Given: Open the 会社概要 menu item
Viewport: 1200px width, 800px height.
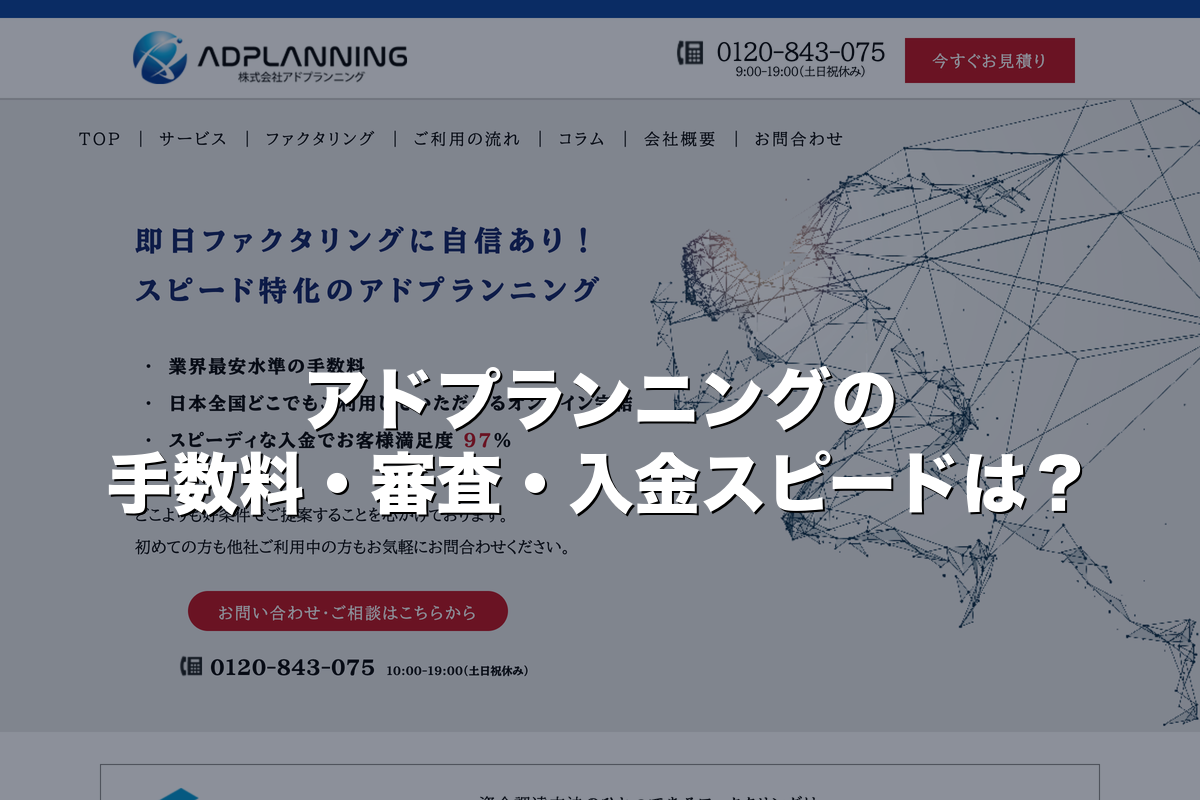Looking at the screenshot, I should coord(680,139).
